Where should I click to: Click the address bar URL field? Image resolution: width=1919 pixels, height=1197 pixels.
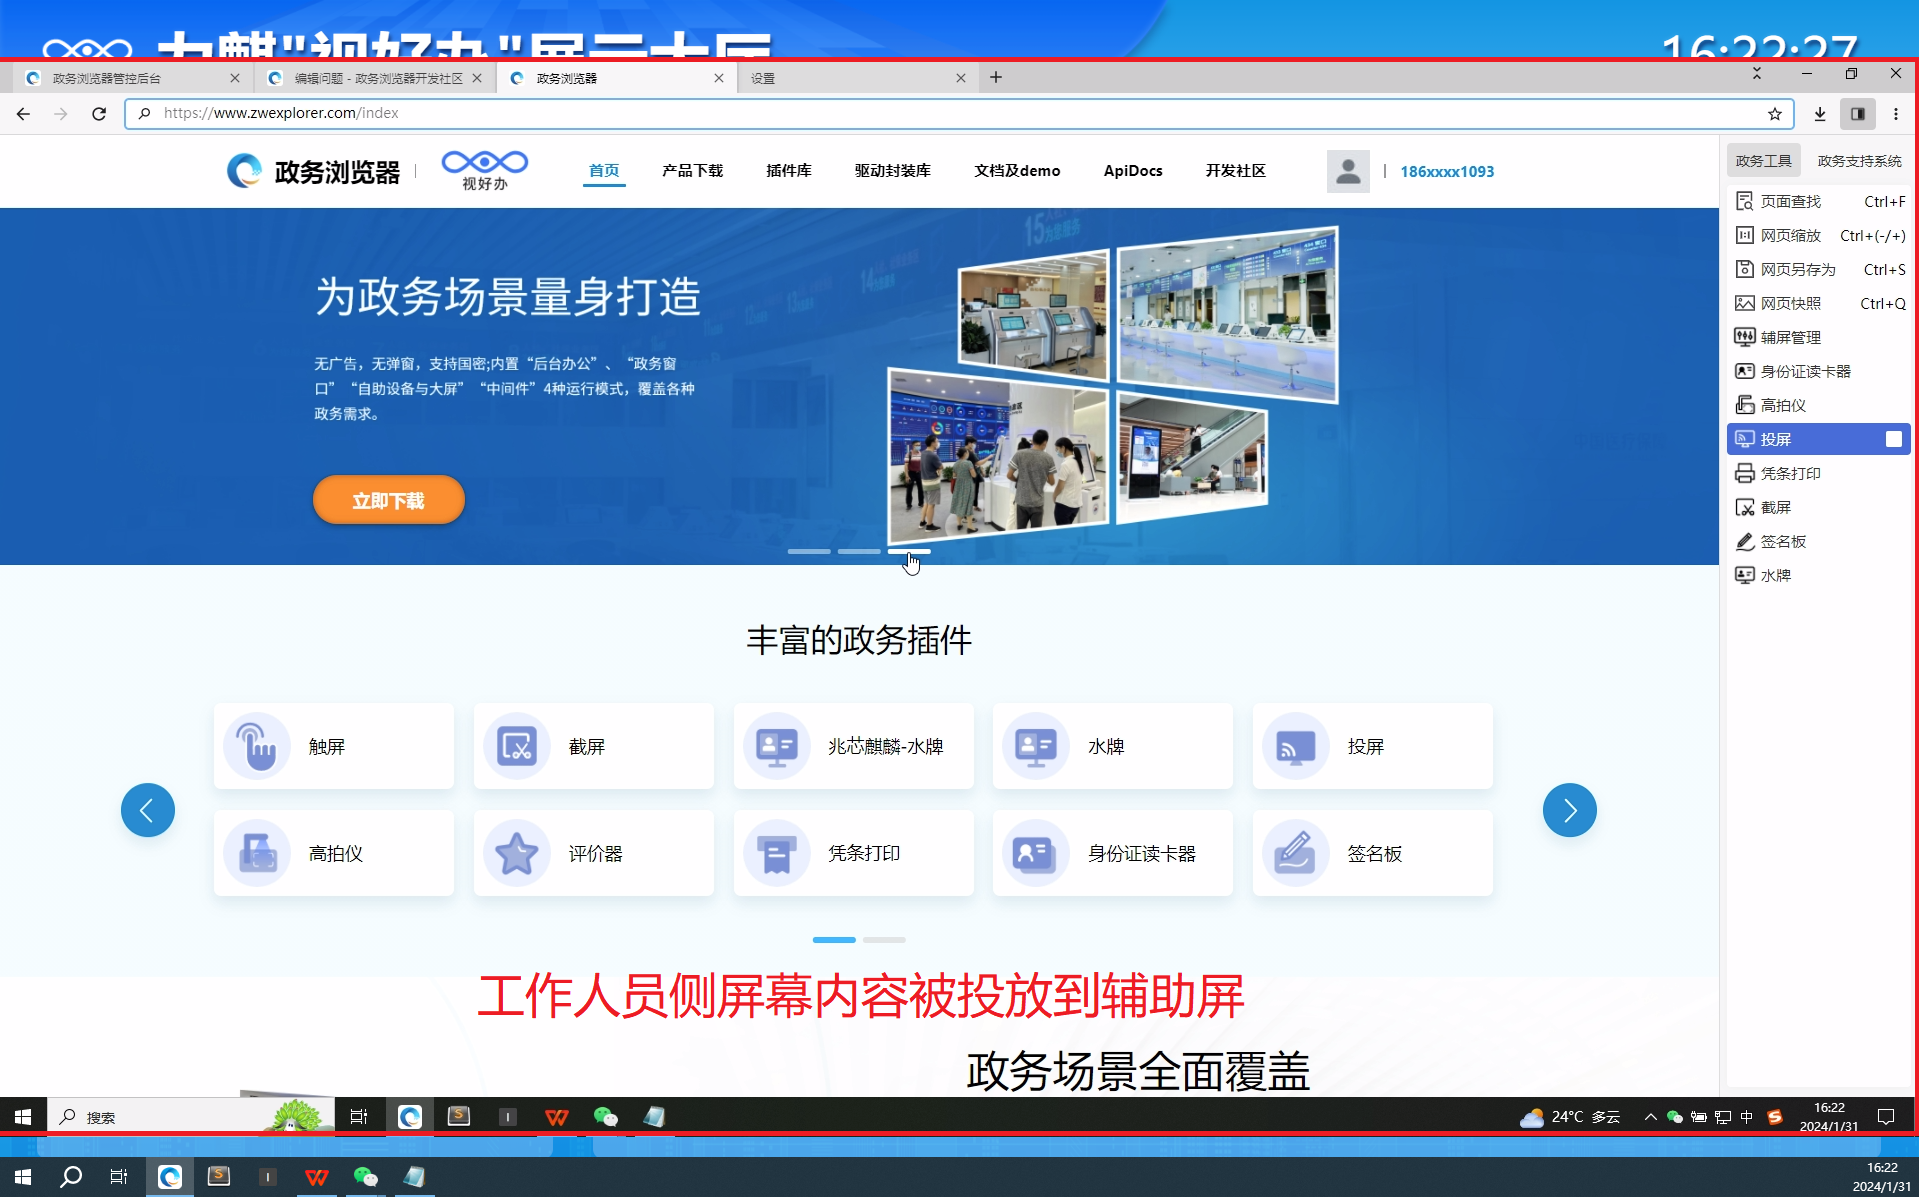[958, 114]
